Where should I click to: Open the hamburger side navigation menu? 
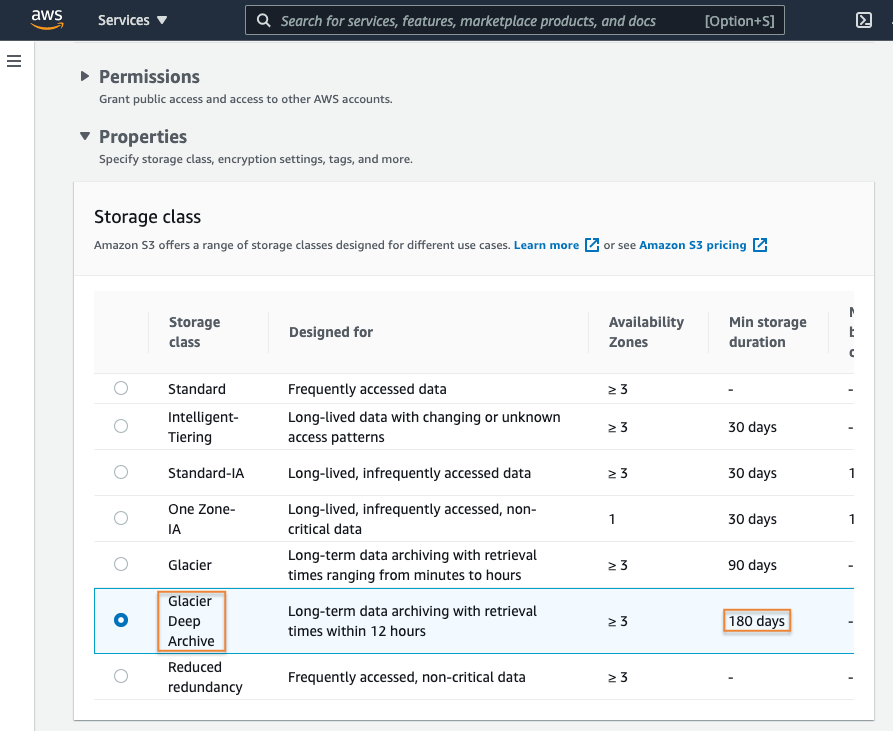click(x=14, y=61)
